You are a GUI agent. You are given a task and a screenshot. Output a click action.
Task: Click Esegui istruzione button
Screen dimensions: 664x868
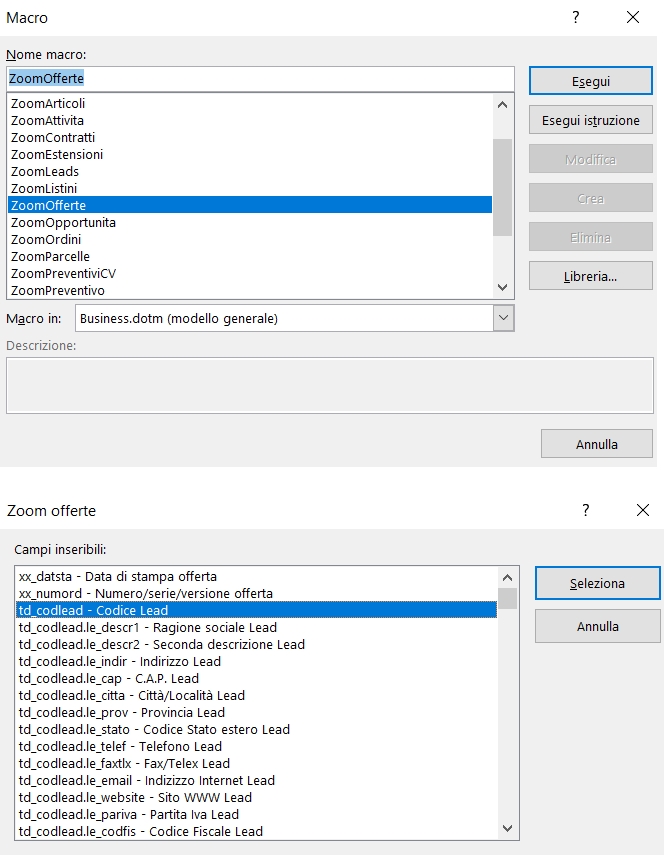click(x=590, y=120)
